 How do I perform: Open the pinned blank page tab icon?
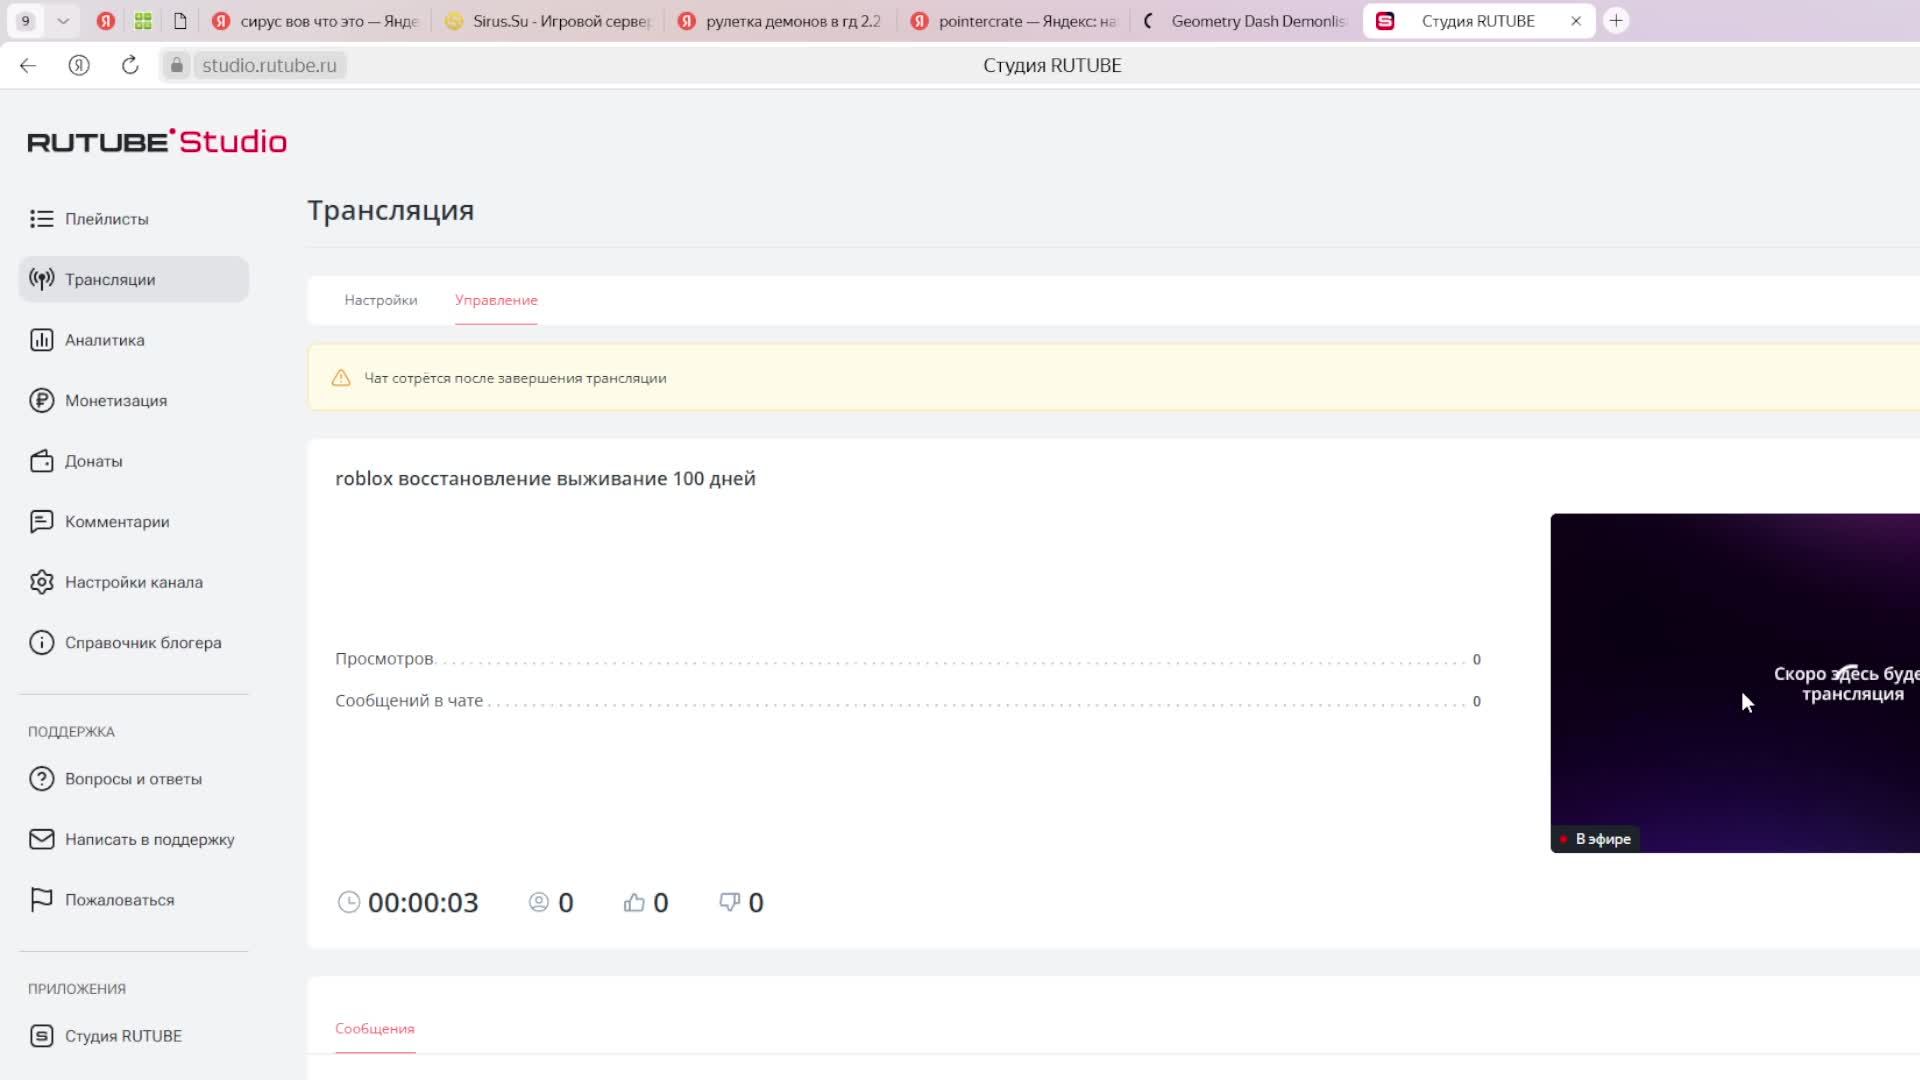tap(180, 21)
